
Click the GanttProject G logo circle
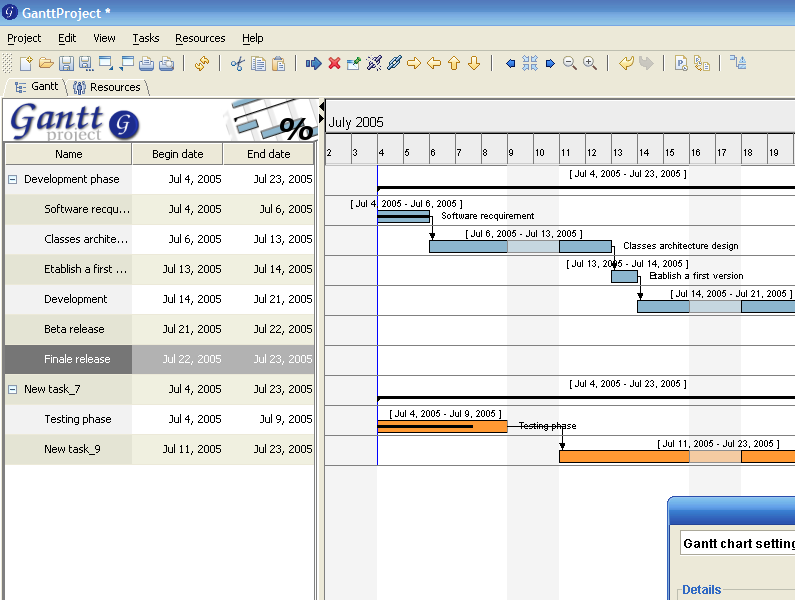pyautogui.click(x=124, y=124)
